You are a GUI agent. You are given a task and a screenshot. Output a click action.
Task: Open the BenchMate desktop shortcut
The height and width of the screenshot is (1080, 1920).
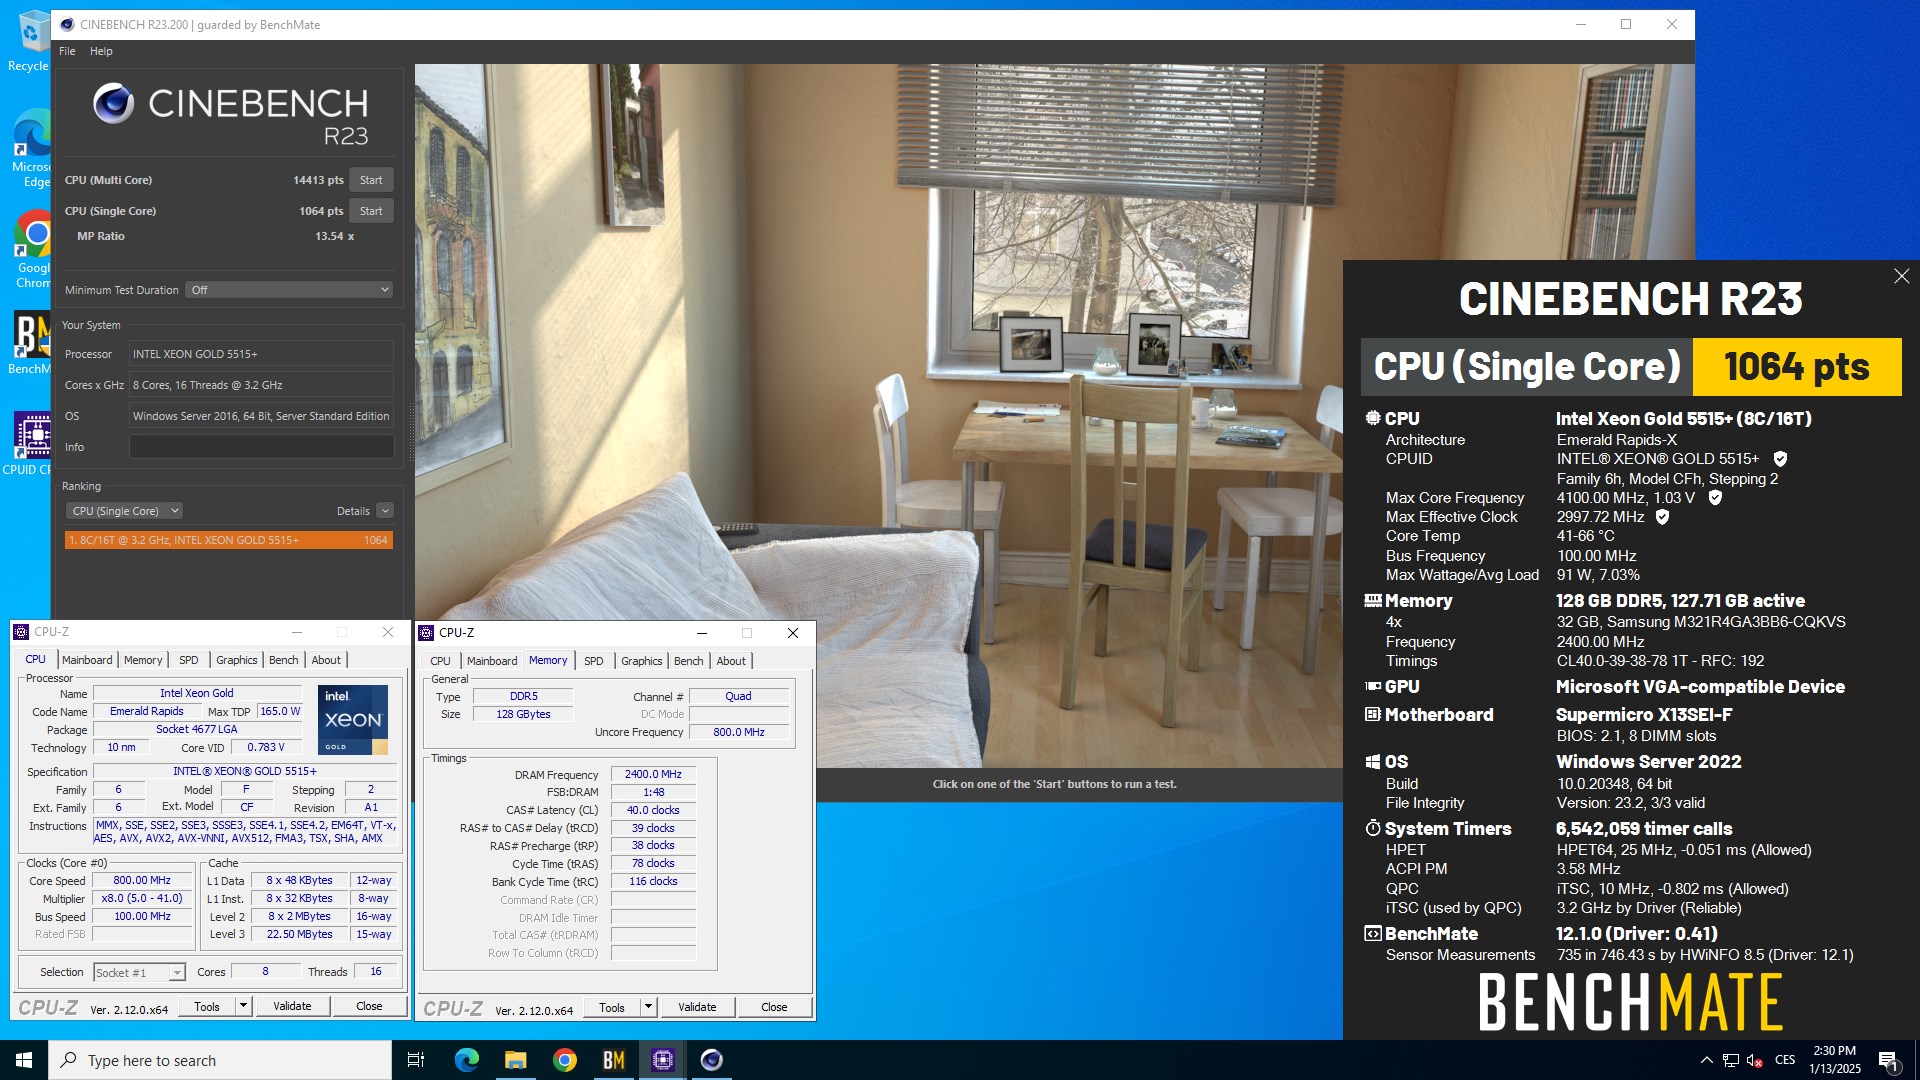[30, 343]
